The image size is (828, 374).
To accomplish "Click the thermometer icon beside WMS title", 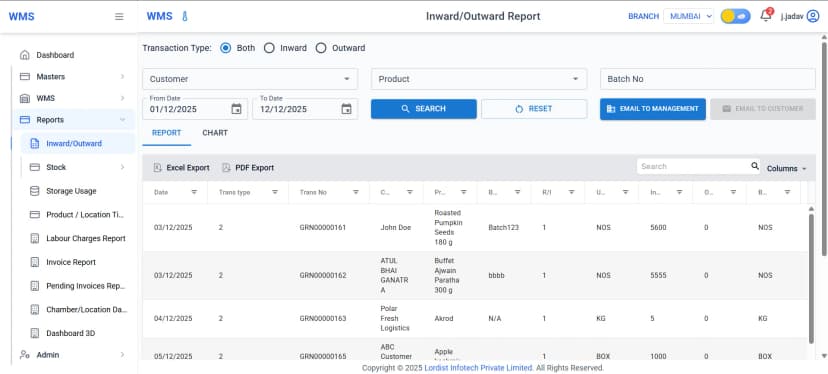I will (x=184, y=16).
